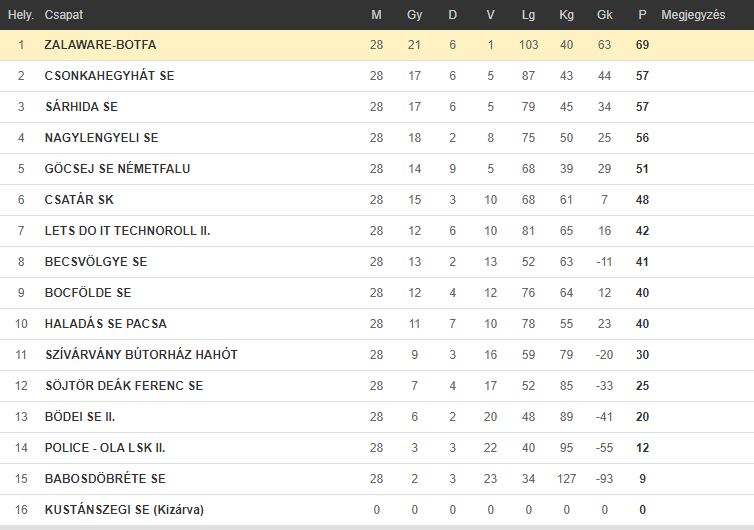
Task: Select SÖJTÖR DEÁK FERENC SE
Action: [124, 385]
